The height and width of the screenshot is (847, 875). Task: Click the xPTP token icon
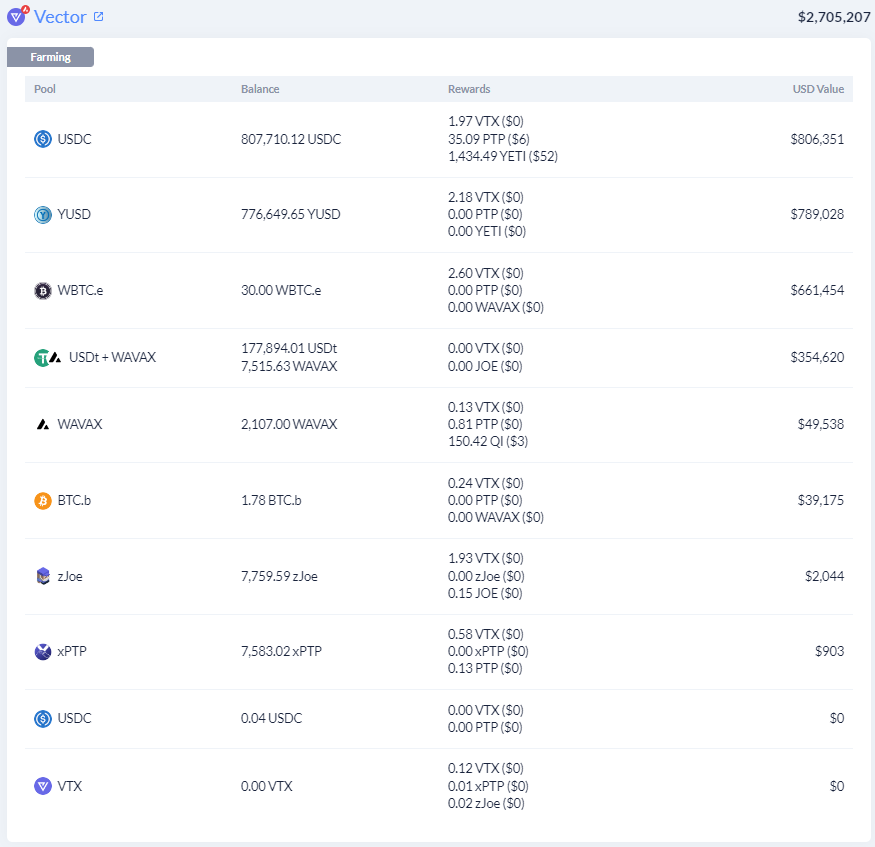[43, 651]
